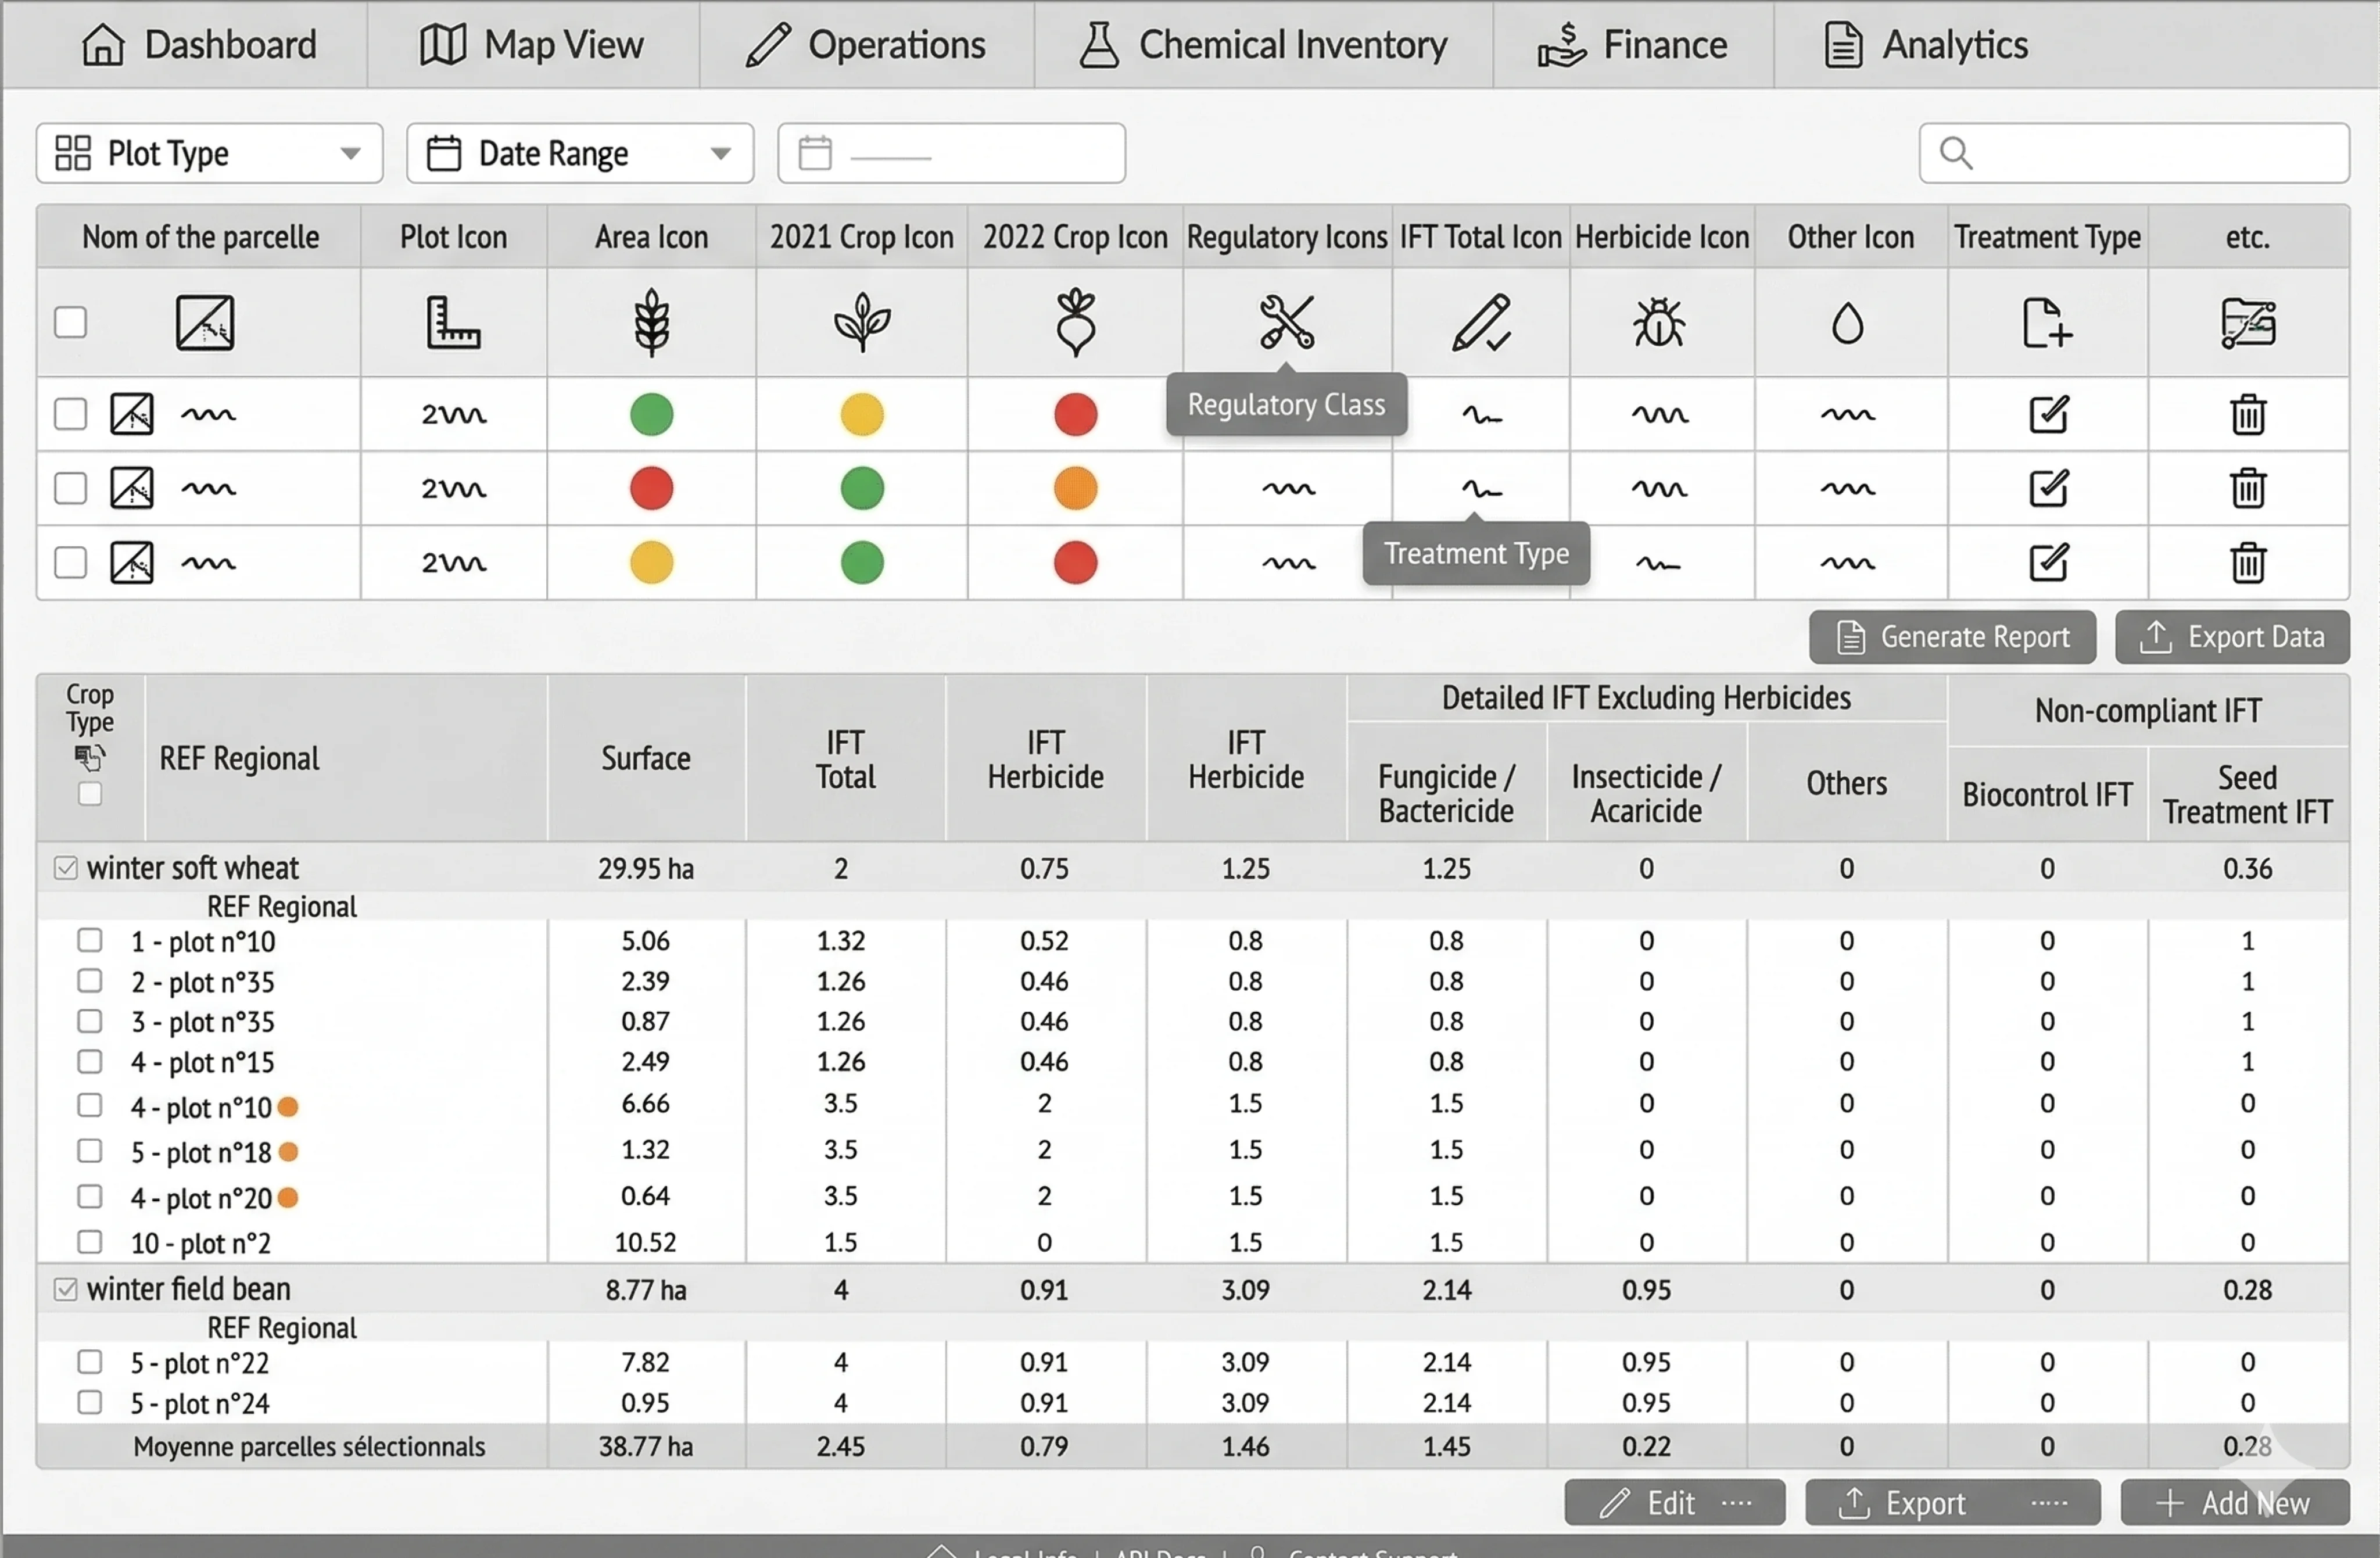The height and width of the screenshot is (1558, 2380).
Task: Open the Date Range dropdown
Action: (x=579, y=153)
